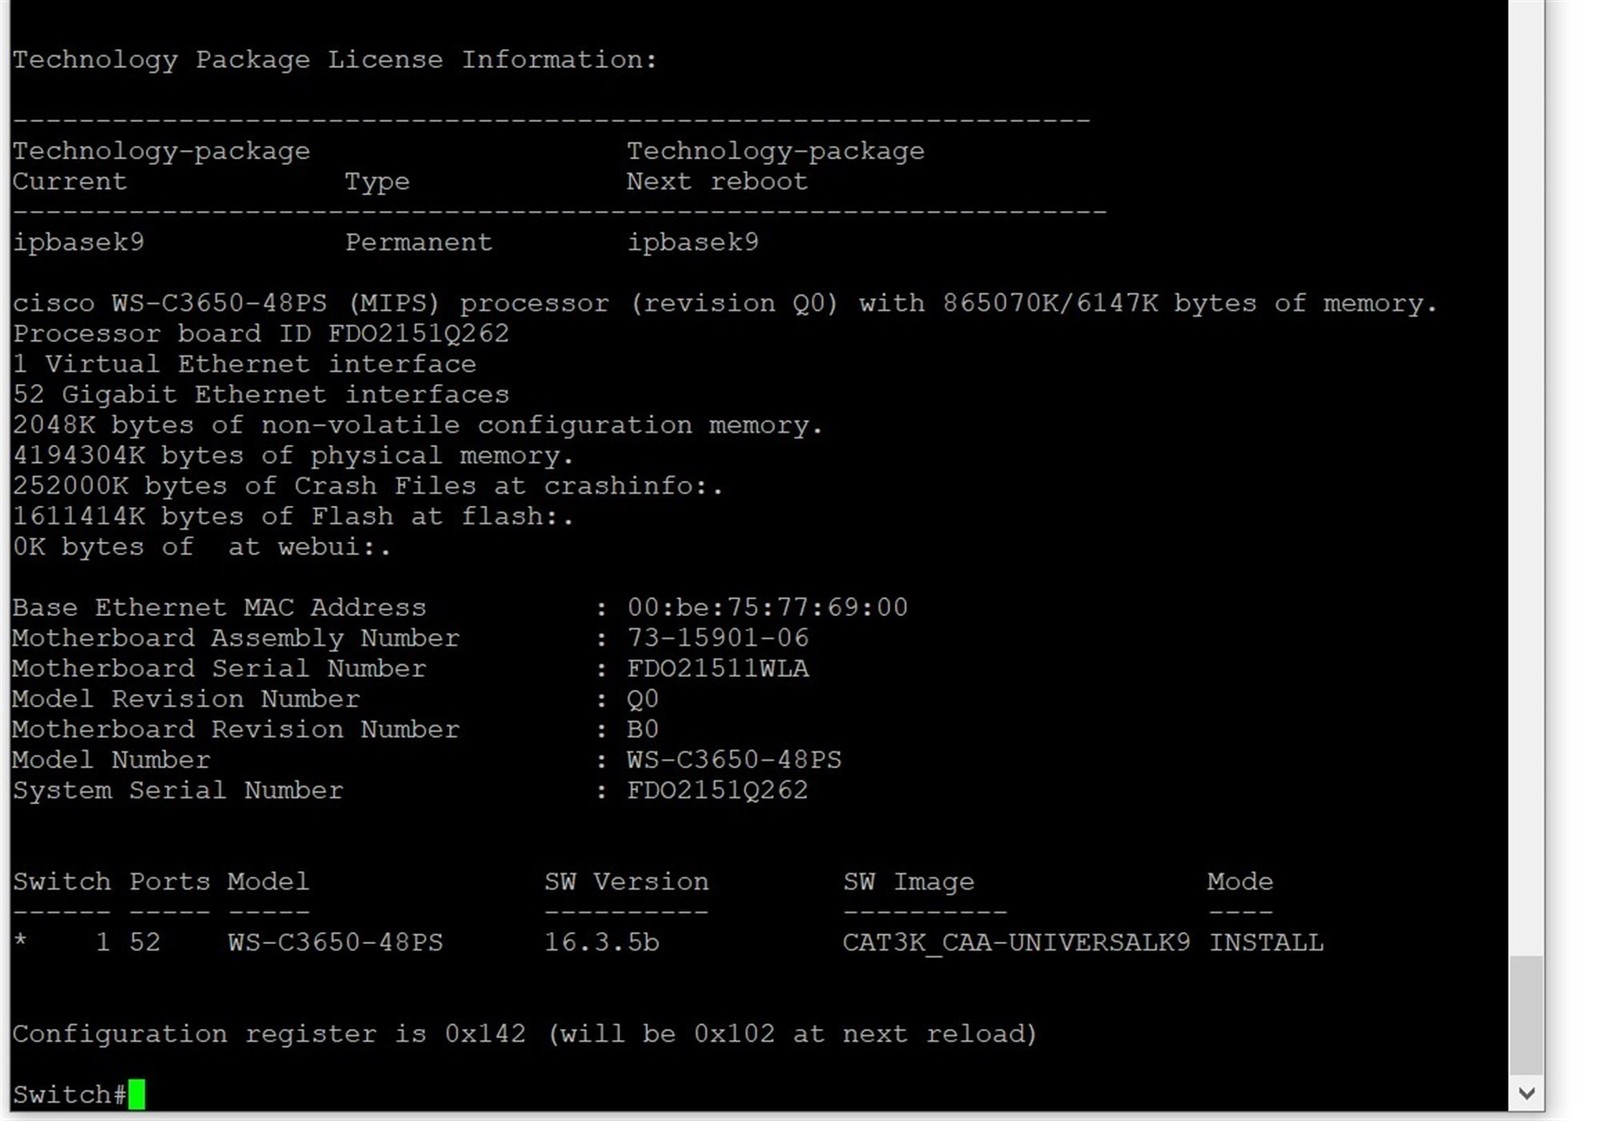Click the '1611414K bytes of Flash' line
The image size is (1600, 1121).
coord(294,517)
